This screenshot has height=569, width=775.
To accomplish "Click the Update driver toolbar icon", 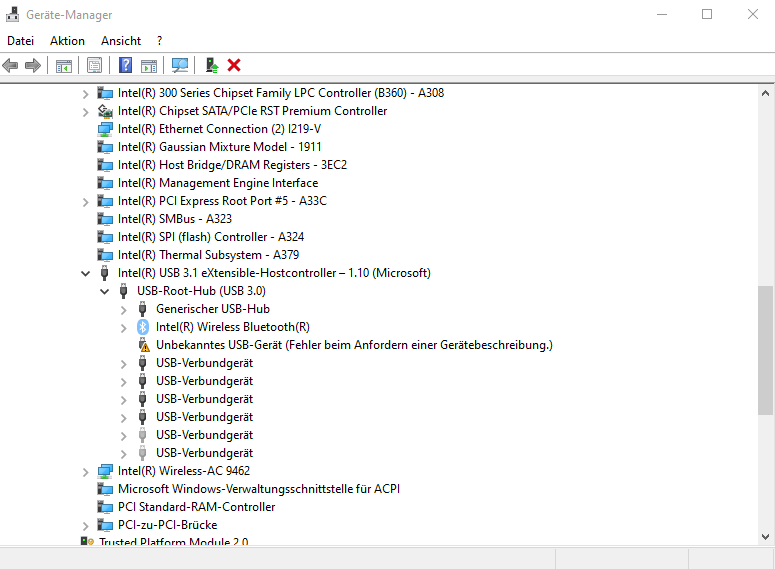I will tap(212, 65).
